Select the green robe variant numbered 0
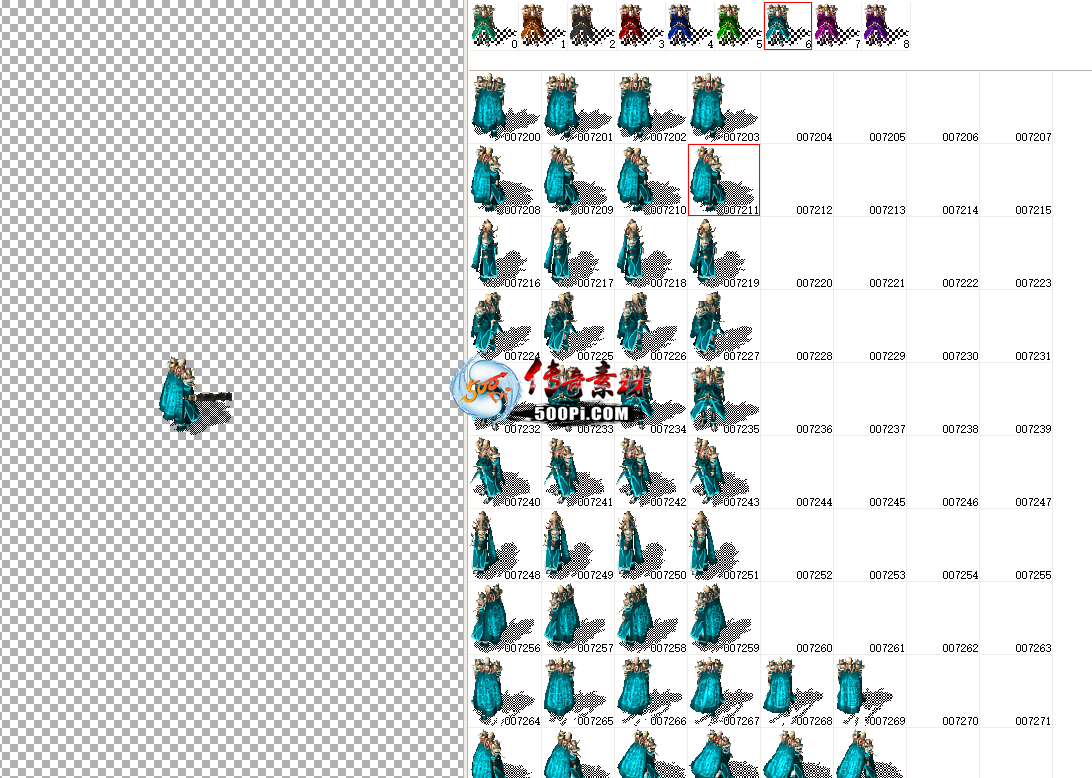The width and height of the screenshot is (1092, 778). pos(494,26)
